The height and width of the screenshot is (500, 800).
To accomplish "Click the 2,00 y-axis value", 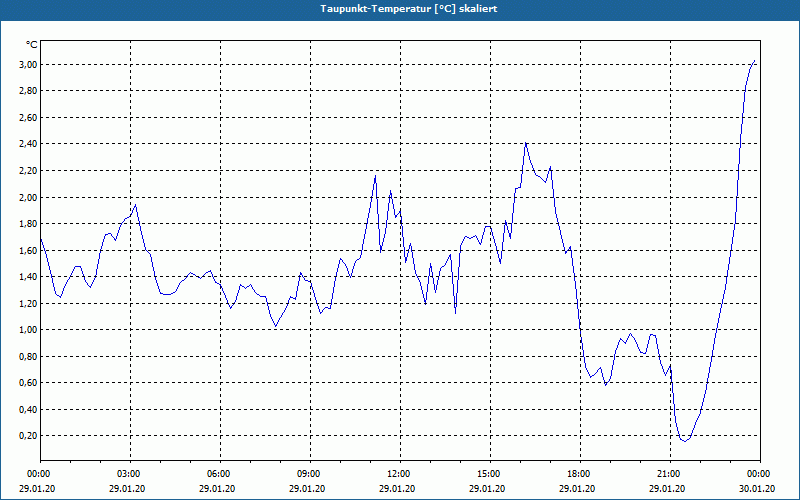I will 28,197.
